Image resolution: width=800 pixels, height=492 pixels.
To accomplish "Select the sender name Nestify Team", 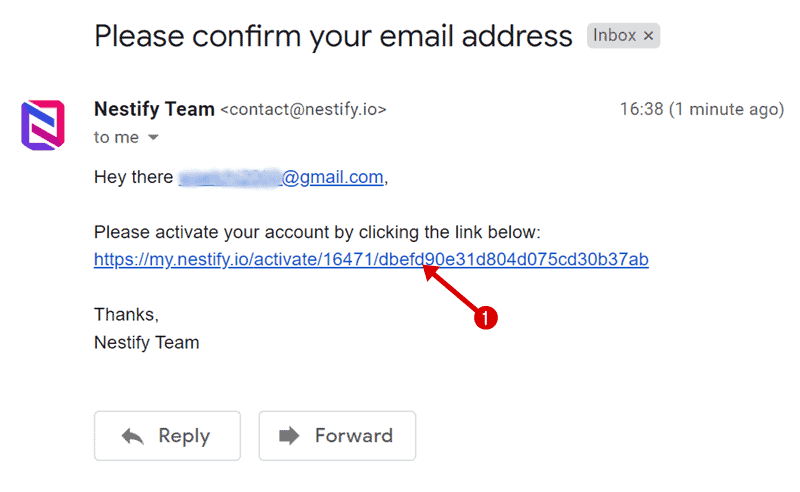I will [154, 109].
